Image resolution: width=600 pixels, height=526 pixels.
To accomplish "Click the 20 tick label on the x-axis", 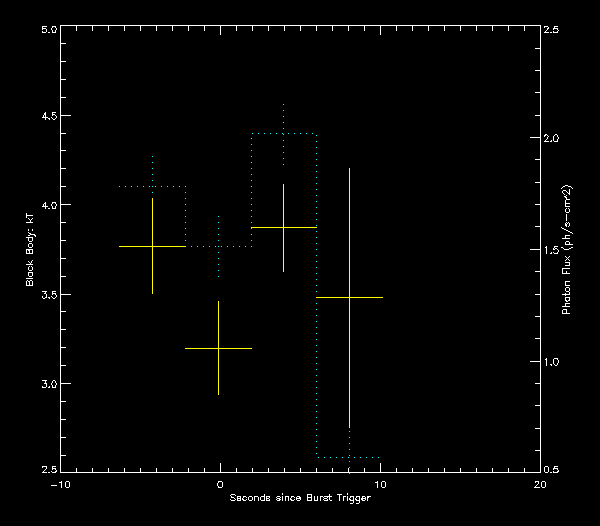I will (x=540, y=484).
